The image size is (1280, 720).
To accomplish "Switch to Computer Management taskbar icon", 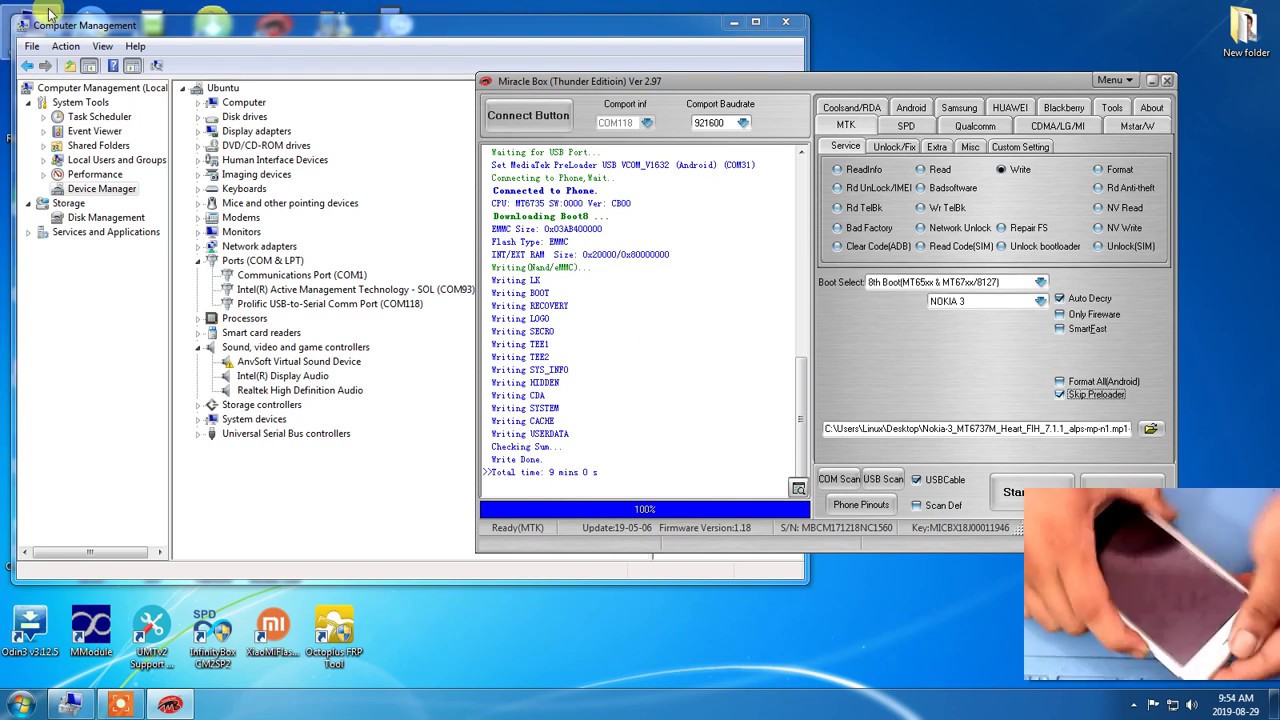I will tap(70, 705).
